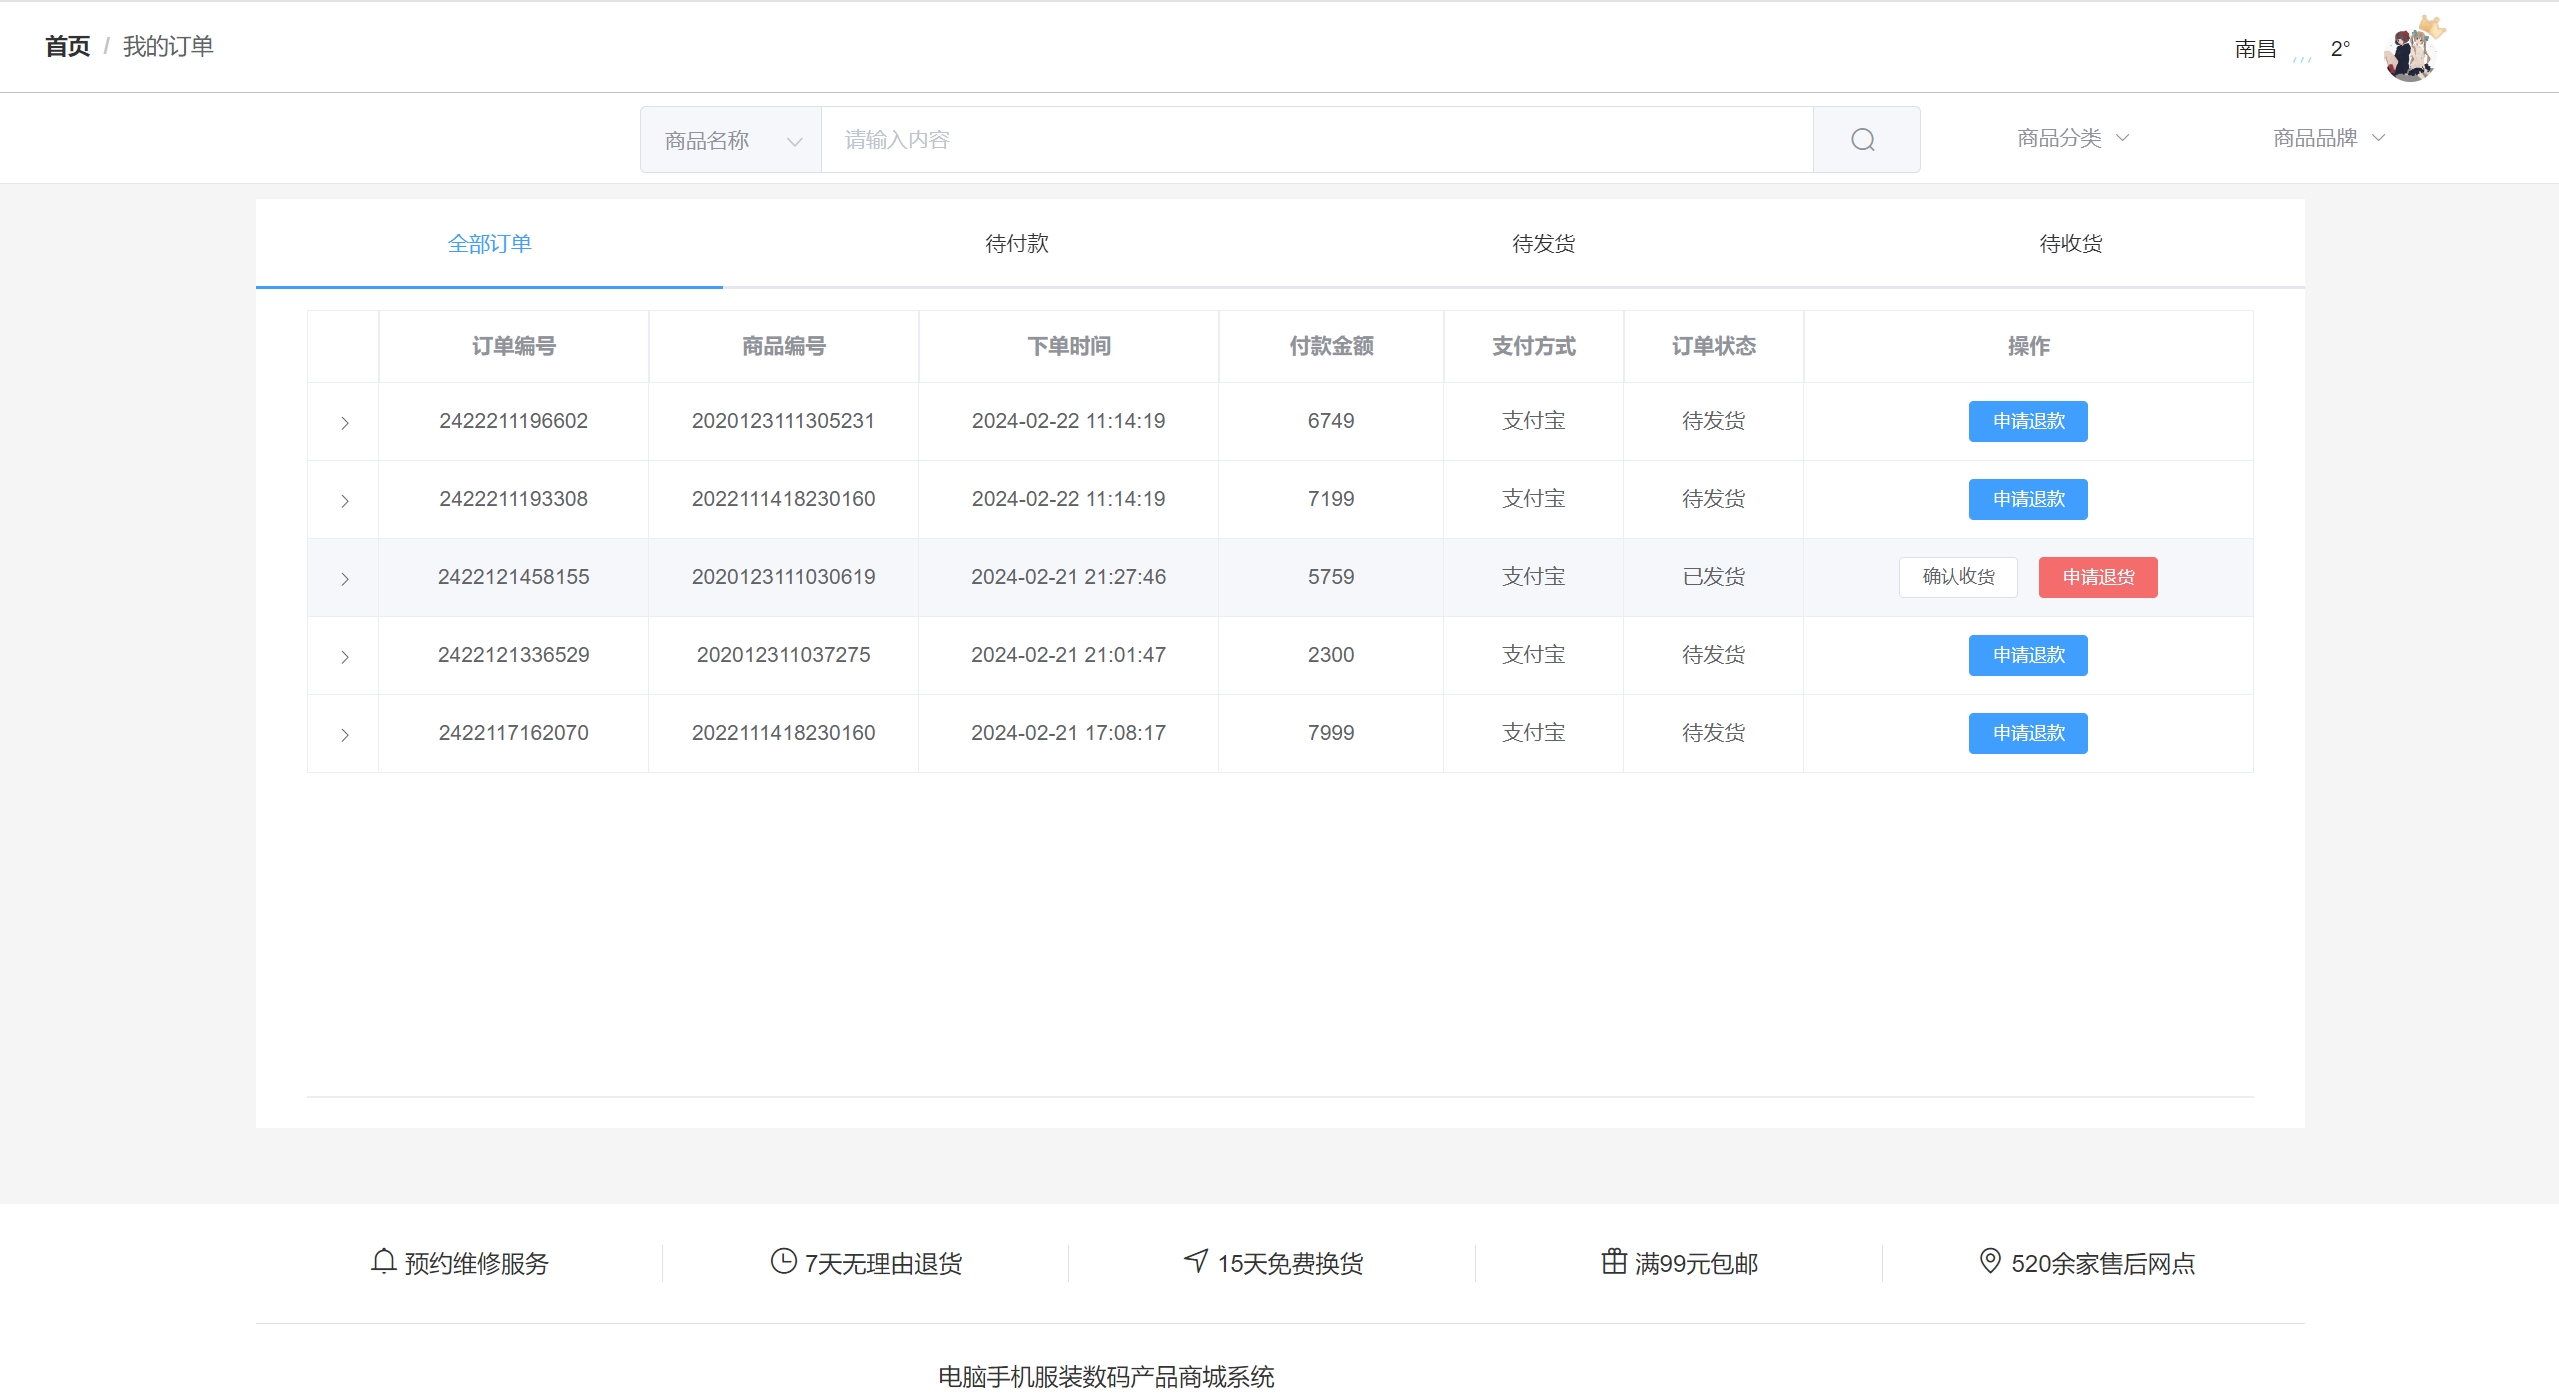Click the red 申请退货 button
This screenshot has width=2559, height=1399.
(x=2097, y=577)
